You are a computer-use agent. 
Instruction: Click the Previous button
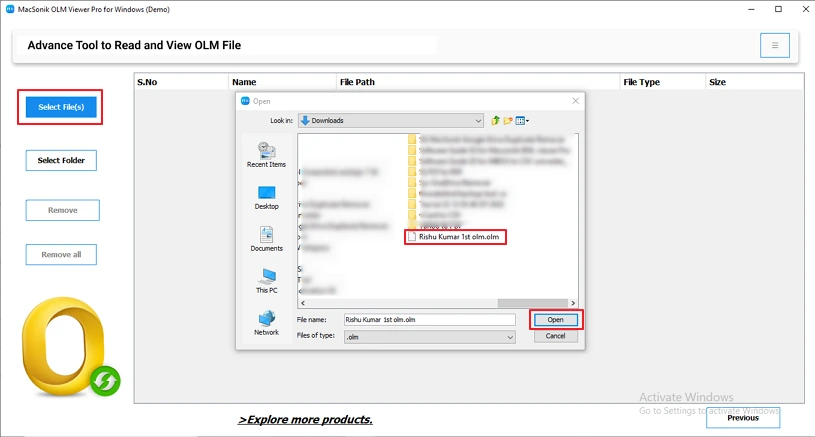pos(743,418)
